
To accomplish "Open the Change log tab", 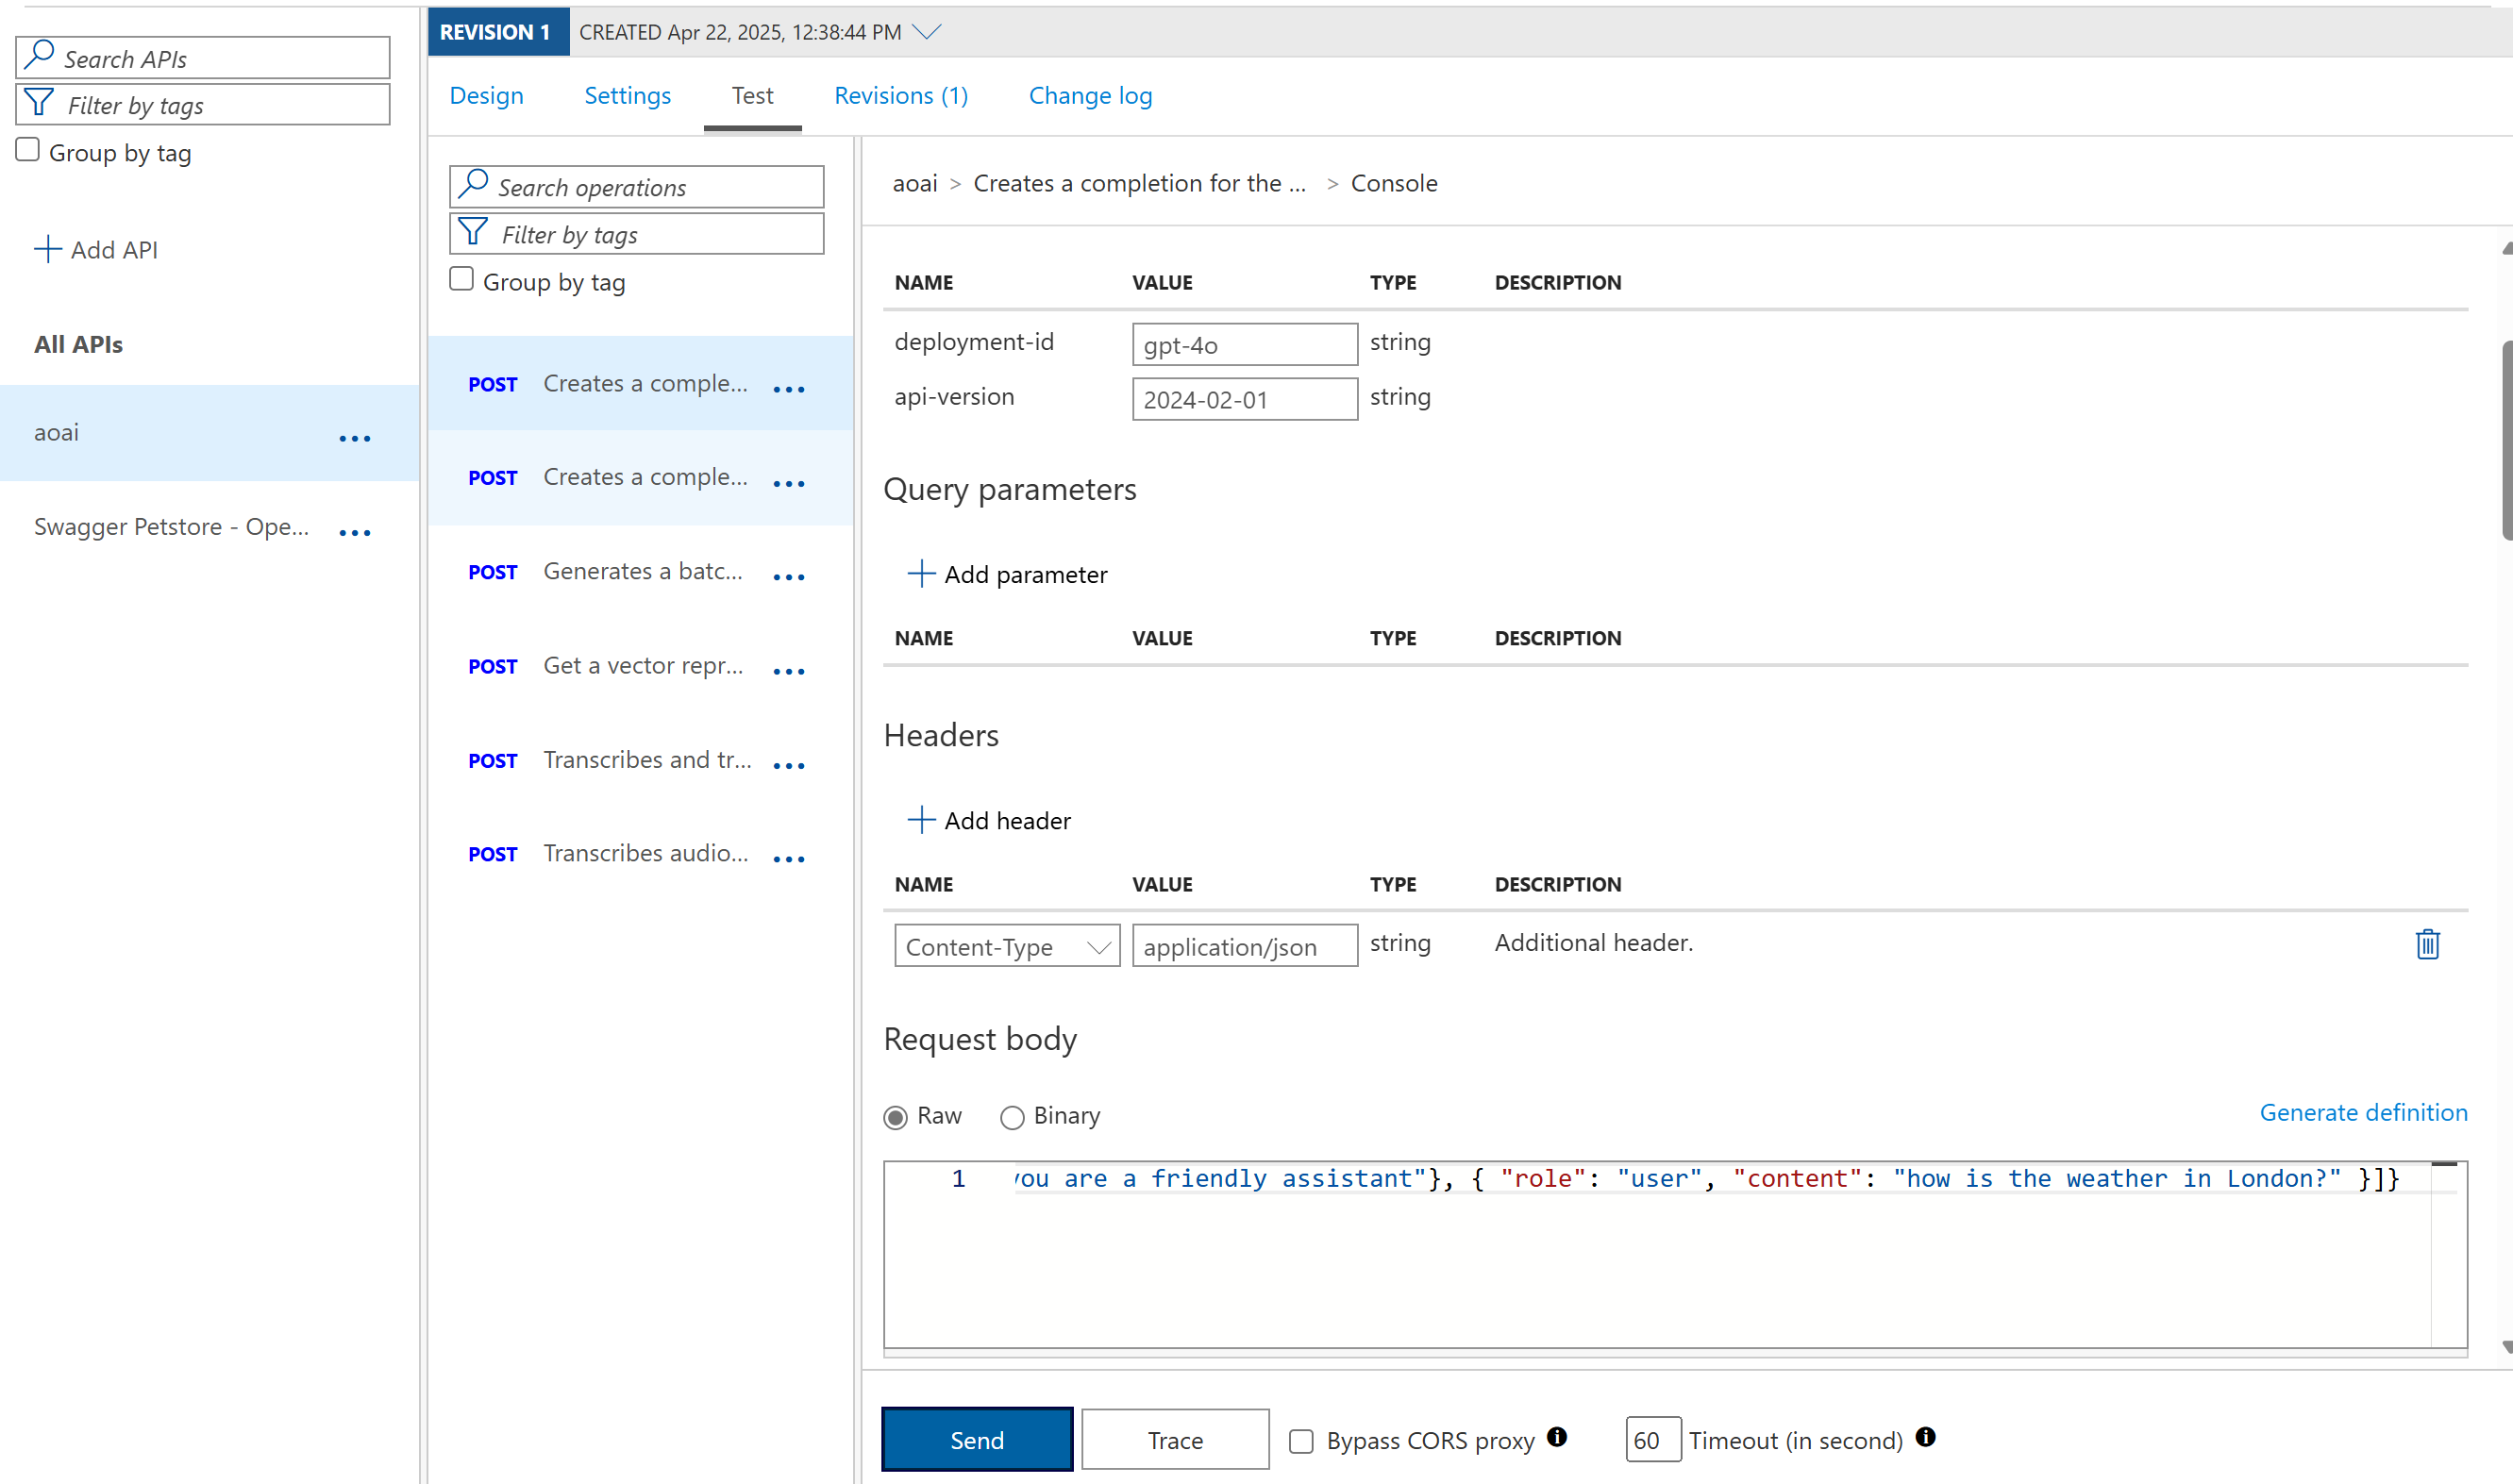I will pyautogui.click(x=1090, y=95).
